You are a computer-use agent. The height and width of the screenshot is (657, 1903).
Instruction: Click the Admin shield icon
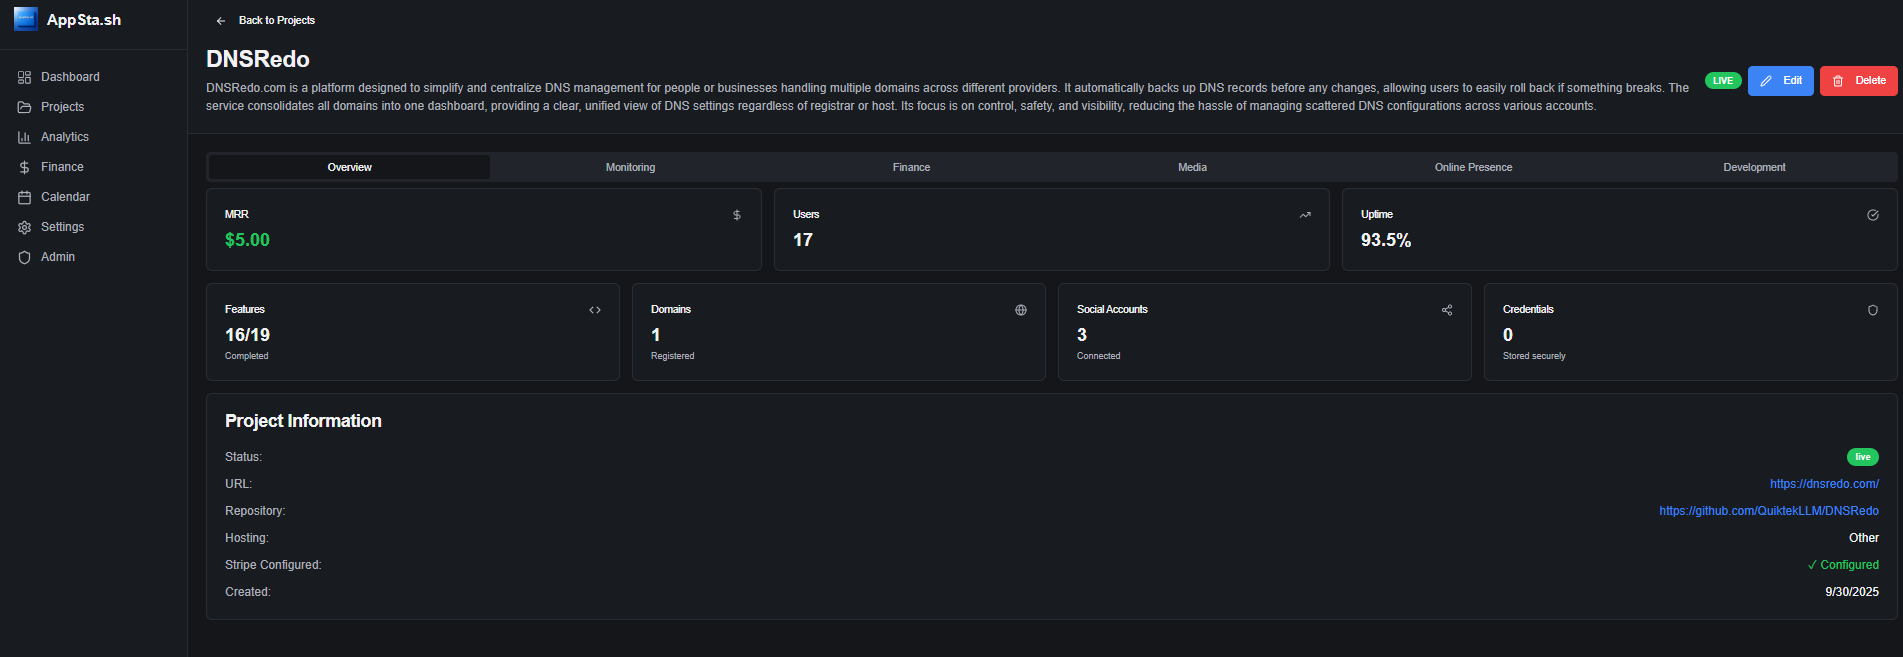pos(25,257)
